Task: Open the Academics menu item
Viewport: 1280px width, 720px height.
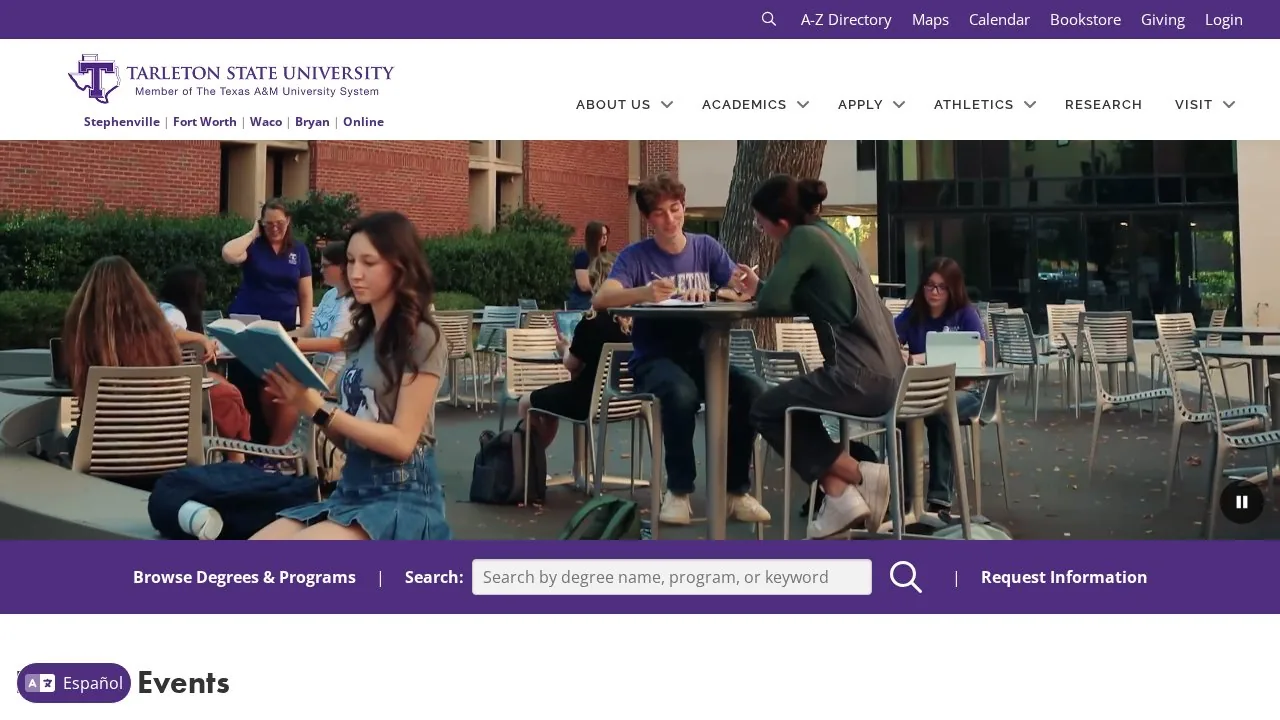Action: click(744, 104)
